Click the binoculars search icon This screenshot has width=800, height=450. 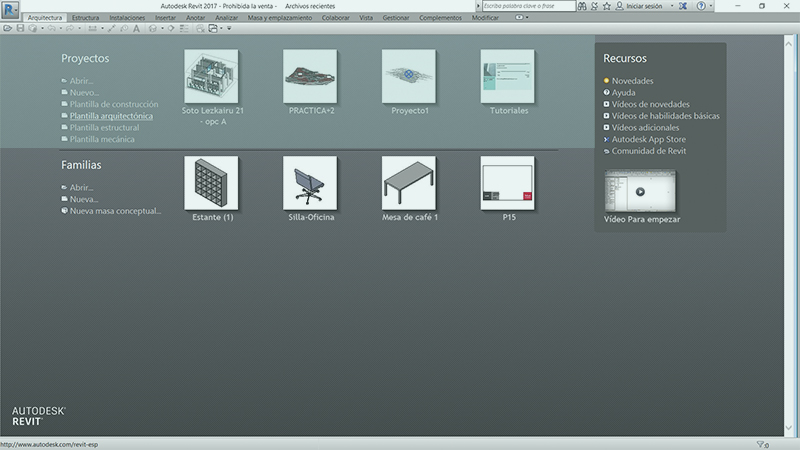tap(582, 6)
